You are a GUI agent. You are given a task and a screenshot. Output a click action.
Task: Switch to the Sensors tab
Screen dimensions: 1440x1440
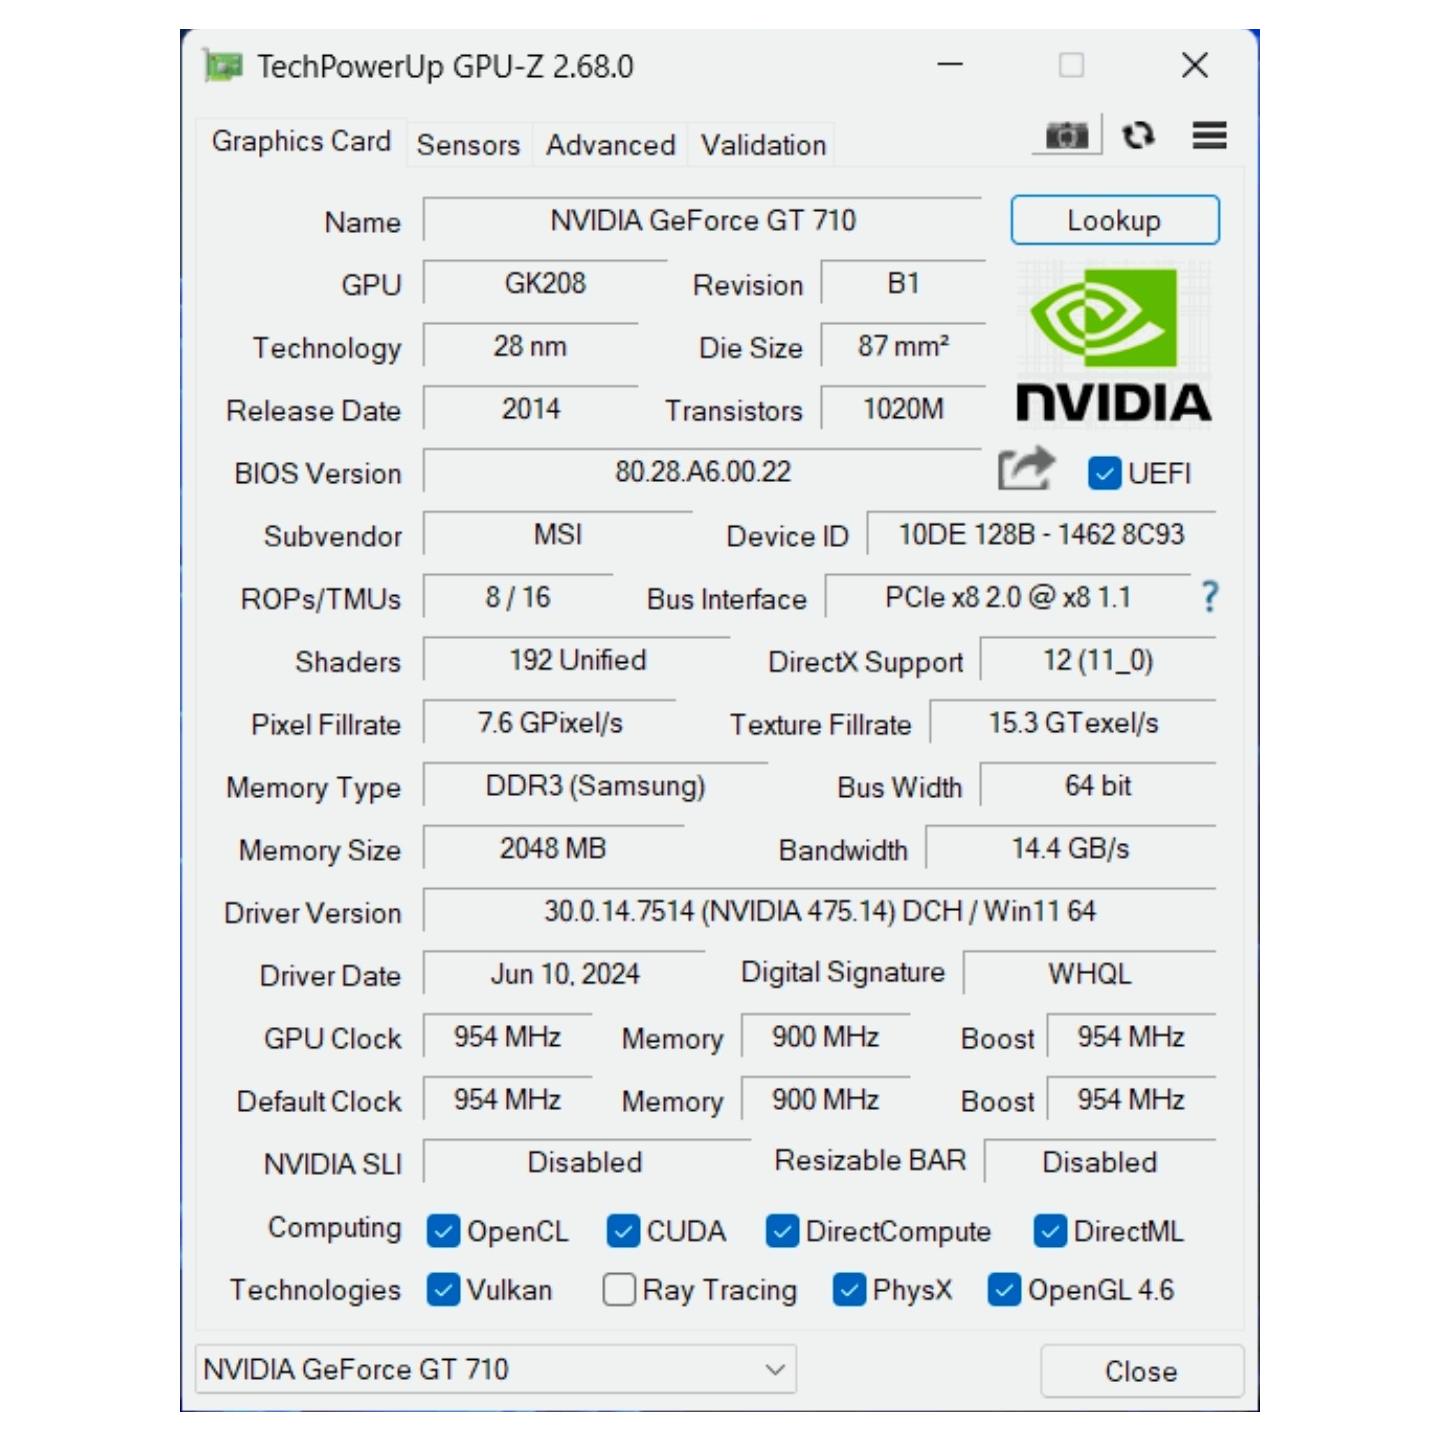pos(468,145)
